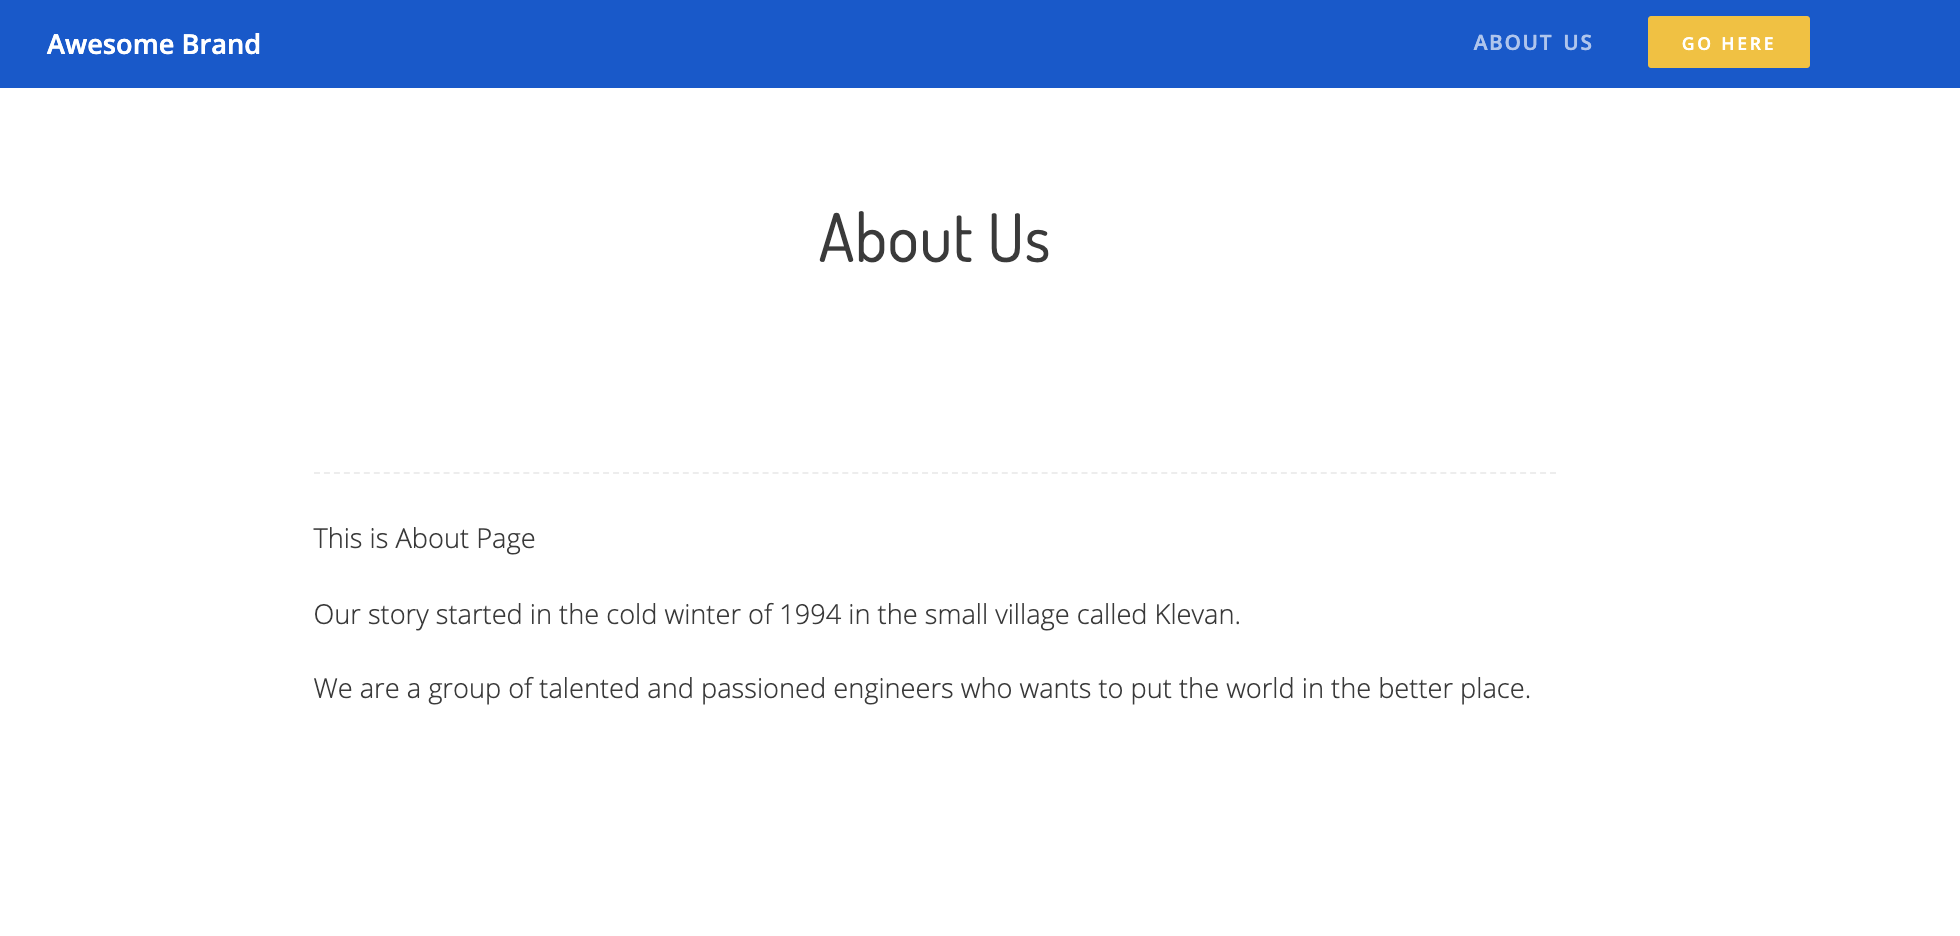This screenshot has height=936, width=1960.
Task: Click the word "world" in final sentence
Action: coord(1260,689)
